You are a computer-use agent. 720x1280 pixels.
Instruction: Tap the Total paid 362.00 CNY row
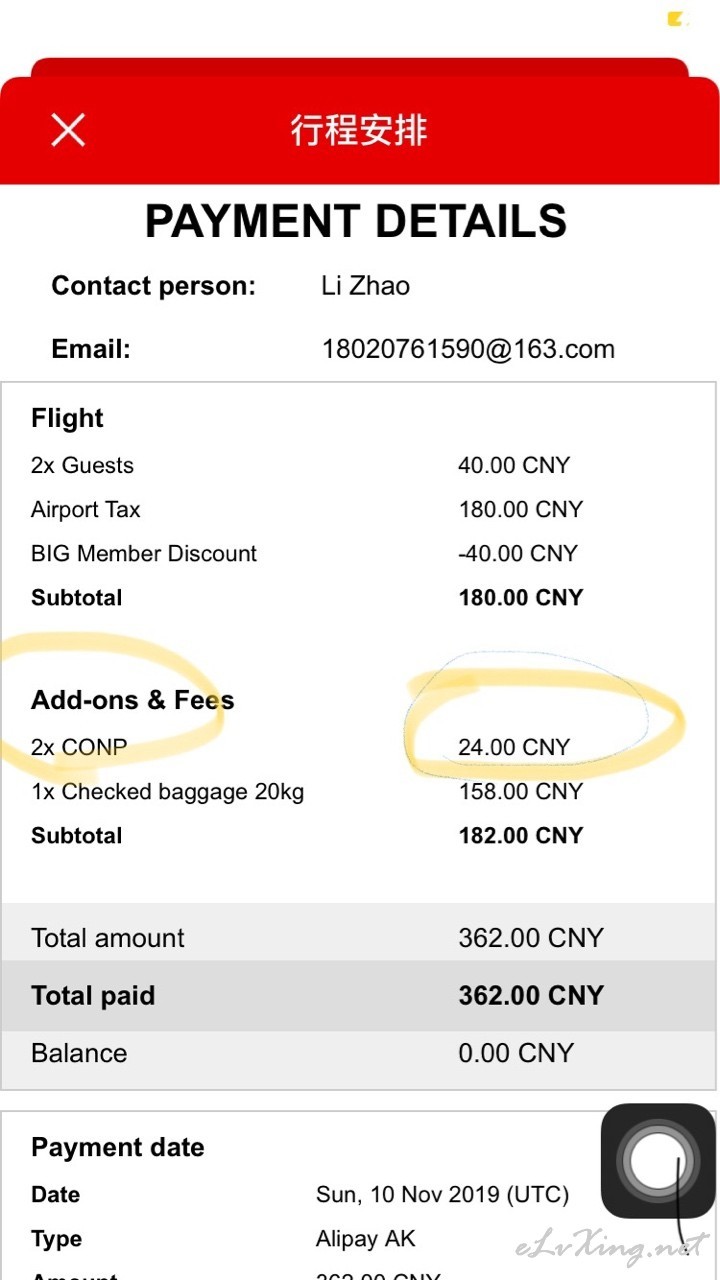pyautogui.click(x=359, y=996)
